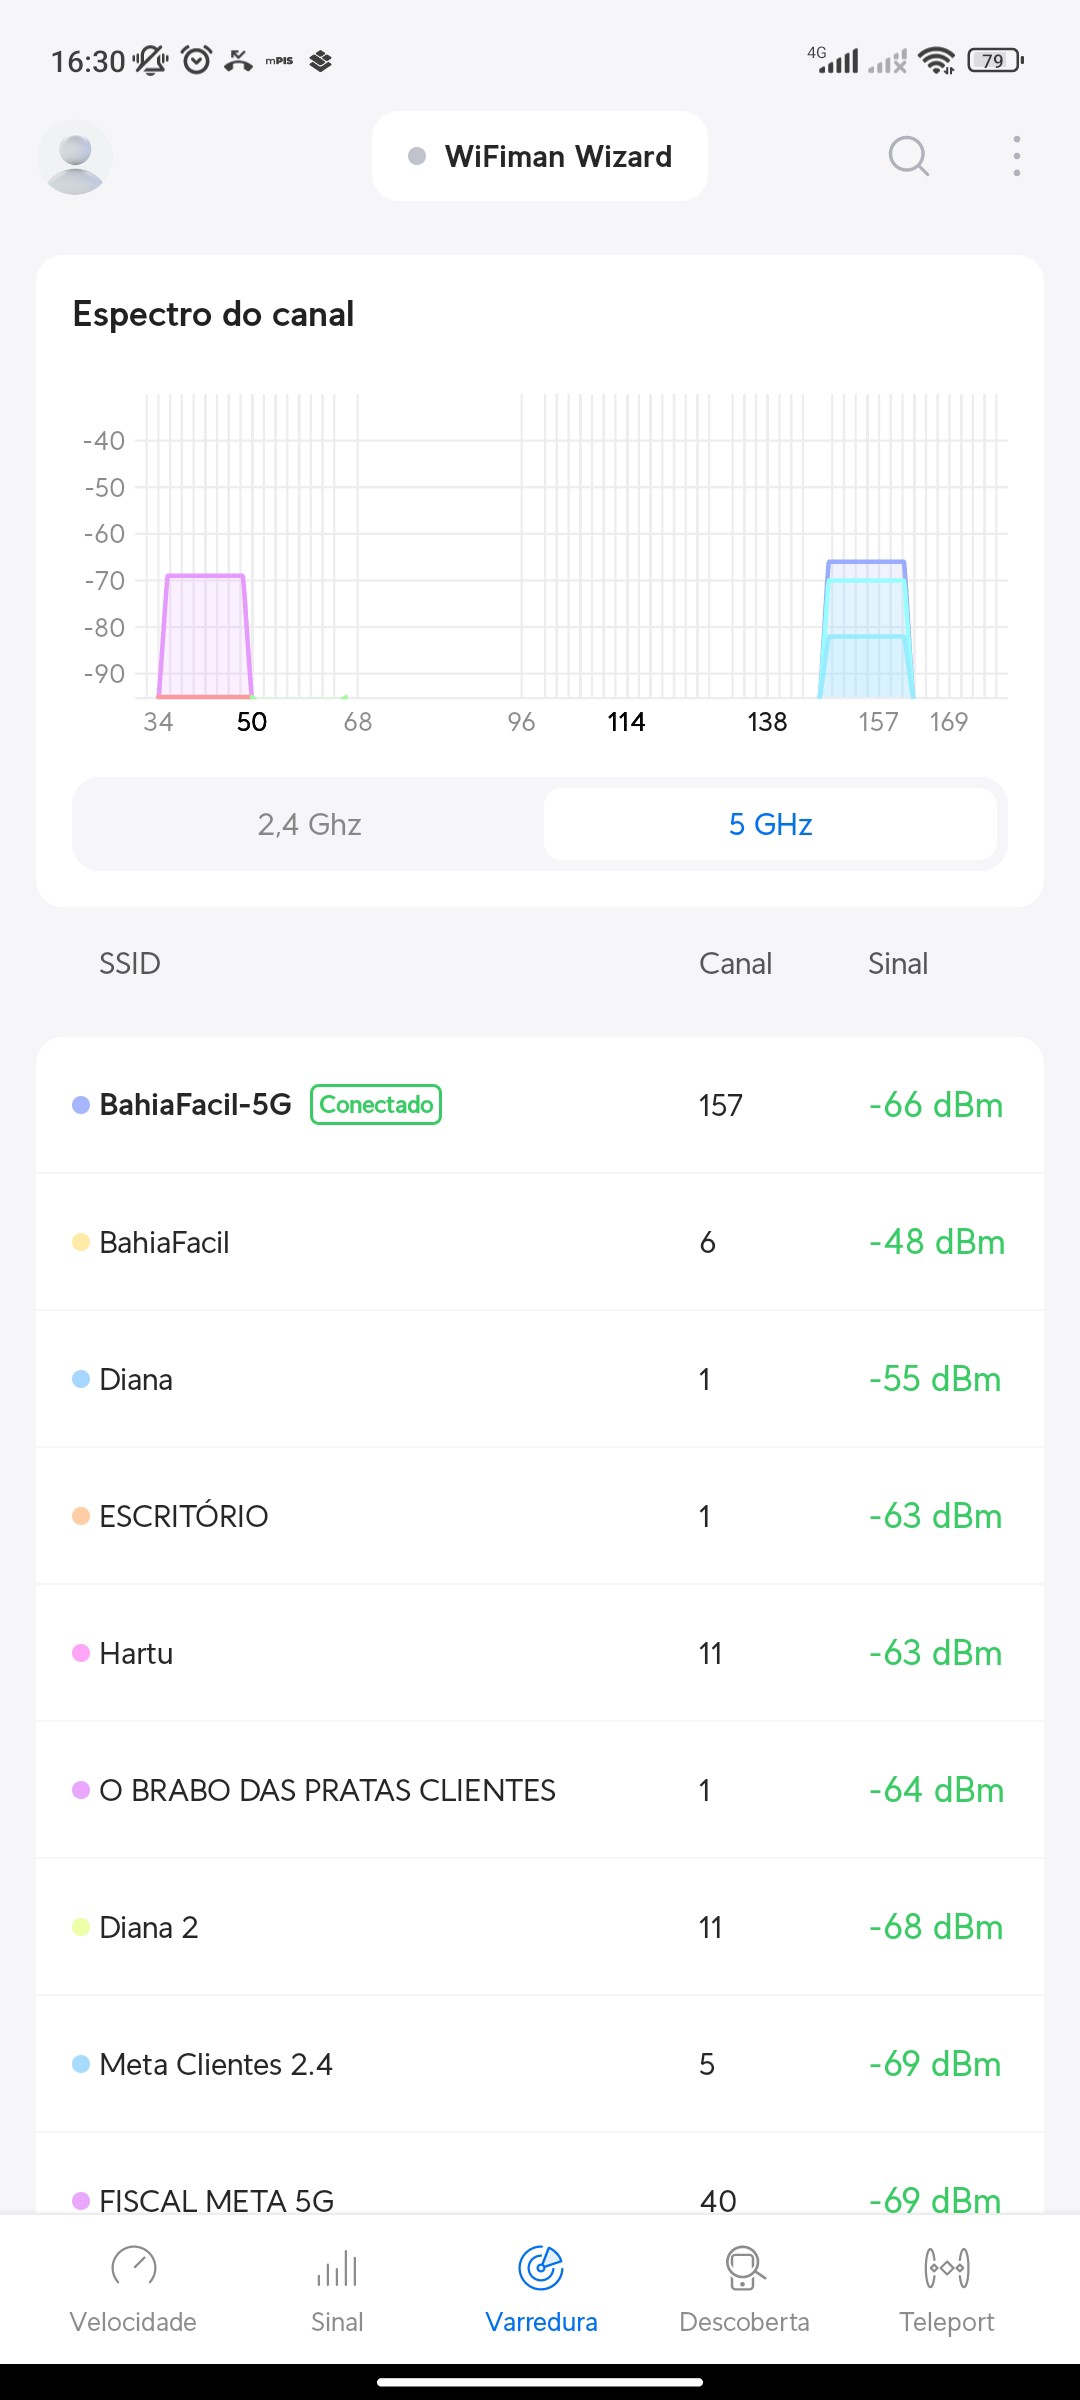Screen dimensions: 1080x2400
Task: Sort networks by Canal column
Action: [735, 963]
